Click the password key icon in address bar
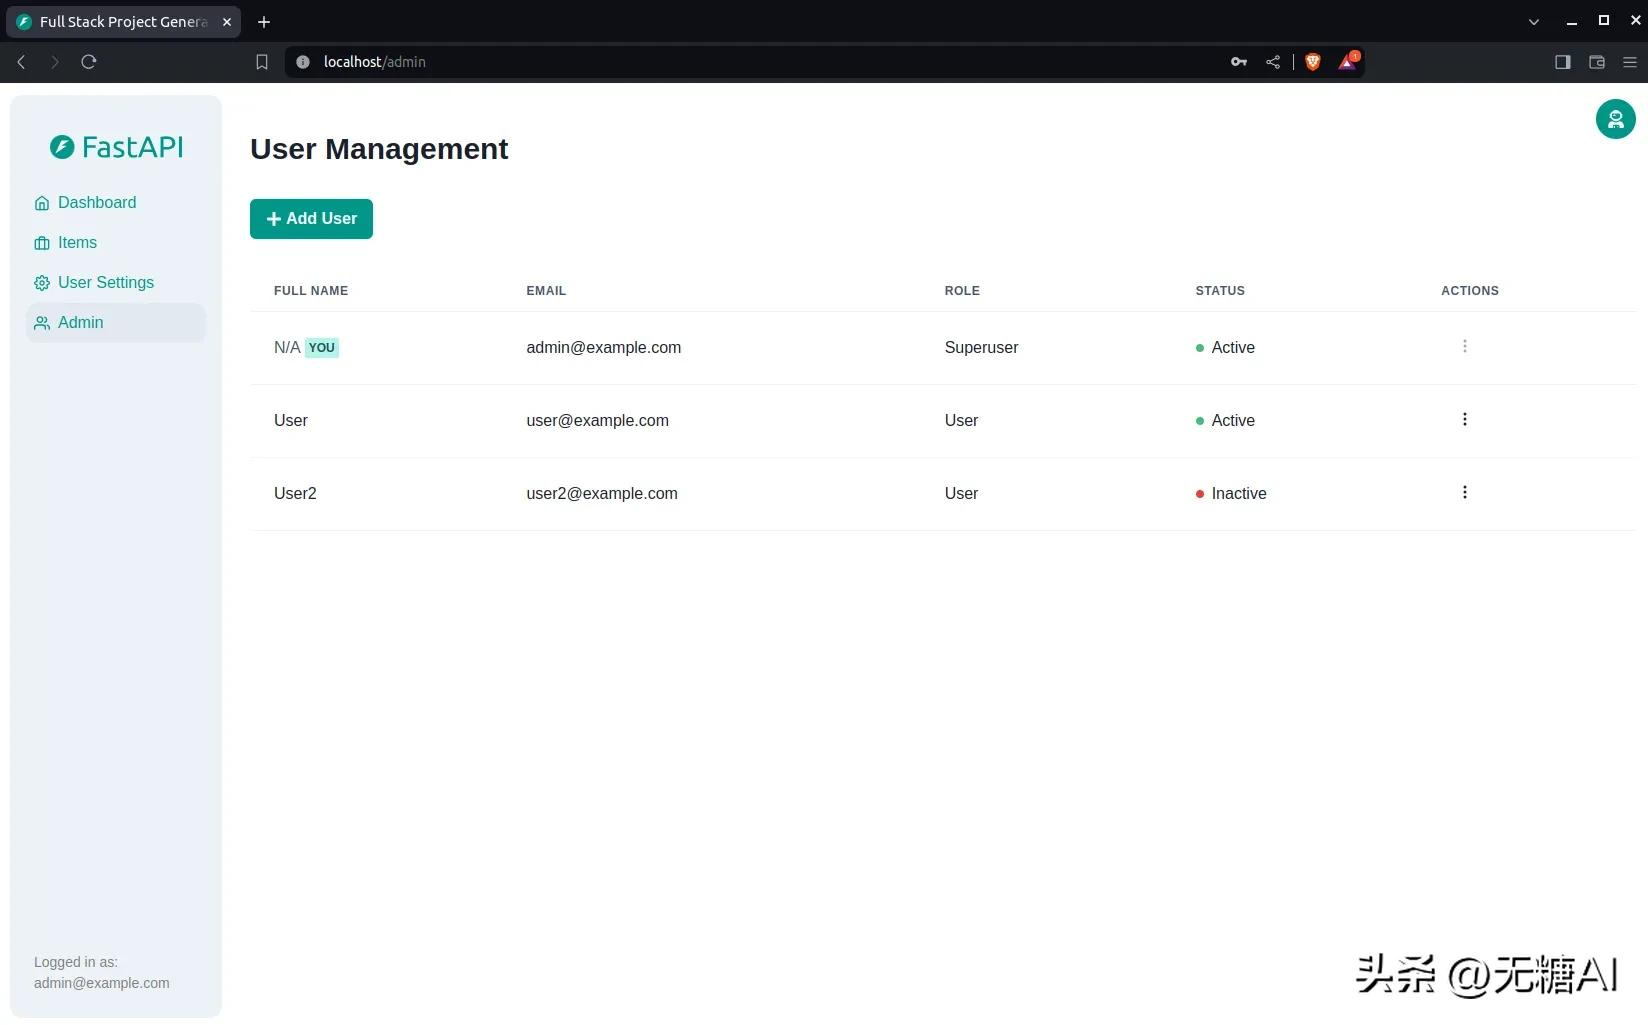The height and width of the screenshot is (1025, 1648). coord(1237,61)
